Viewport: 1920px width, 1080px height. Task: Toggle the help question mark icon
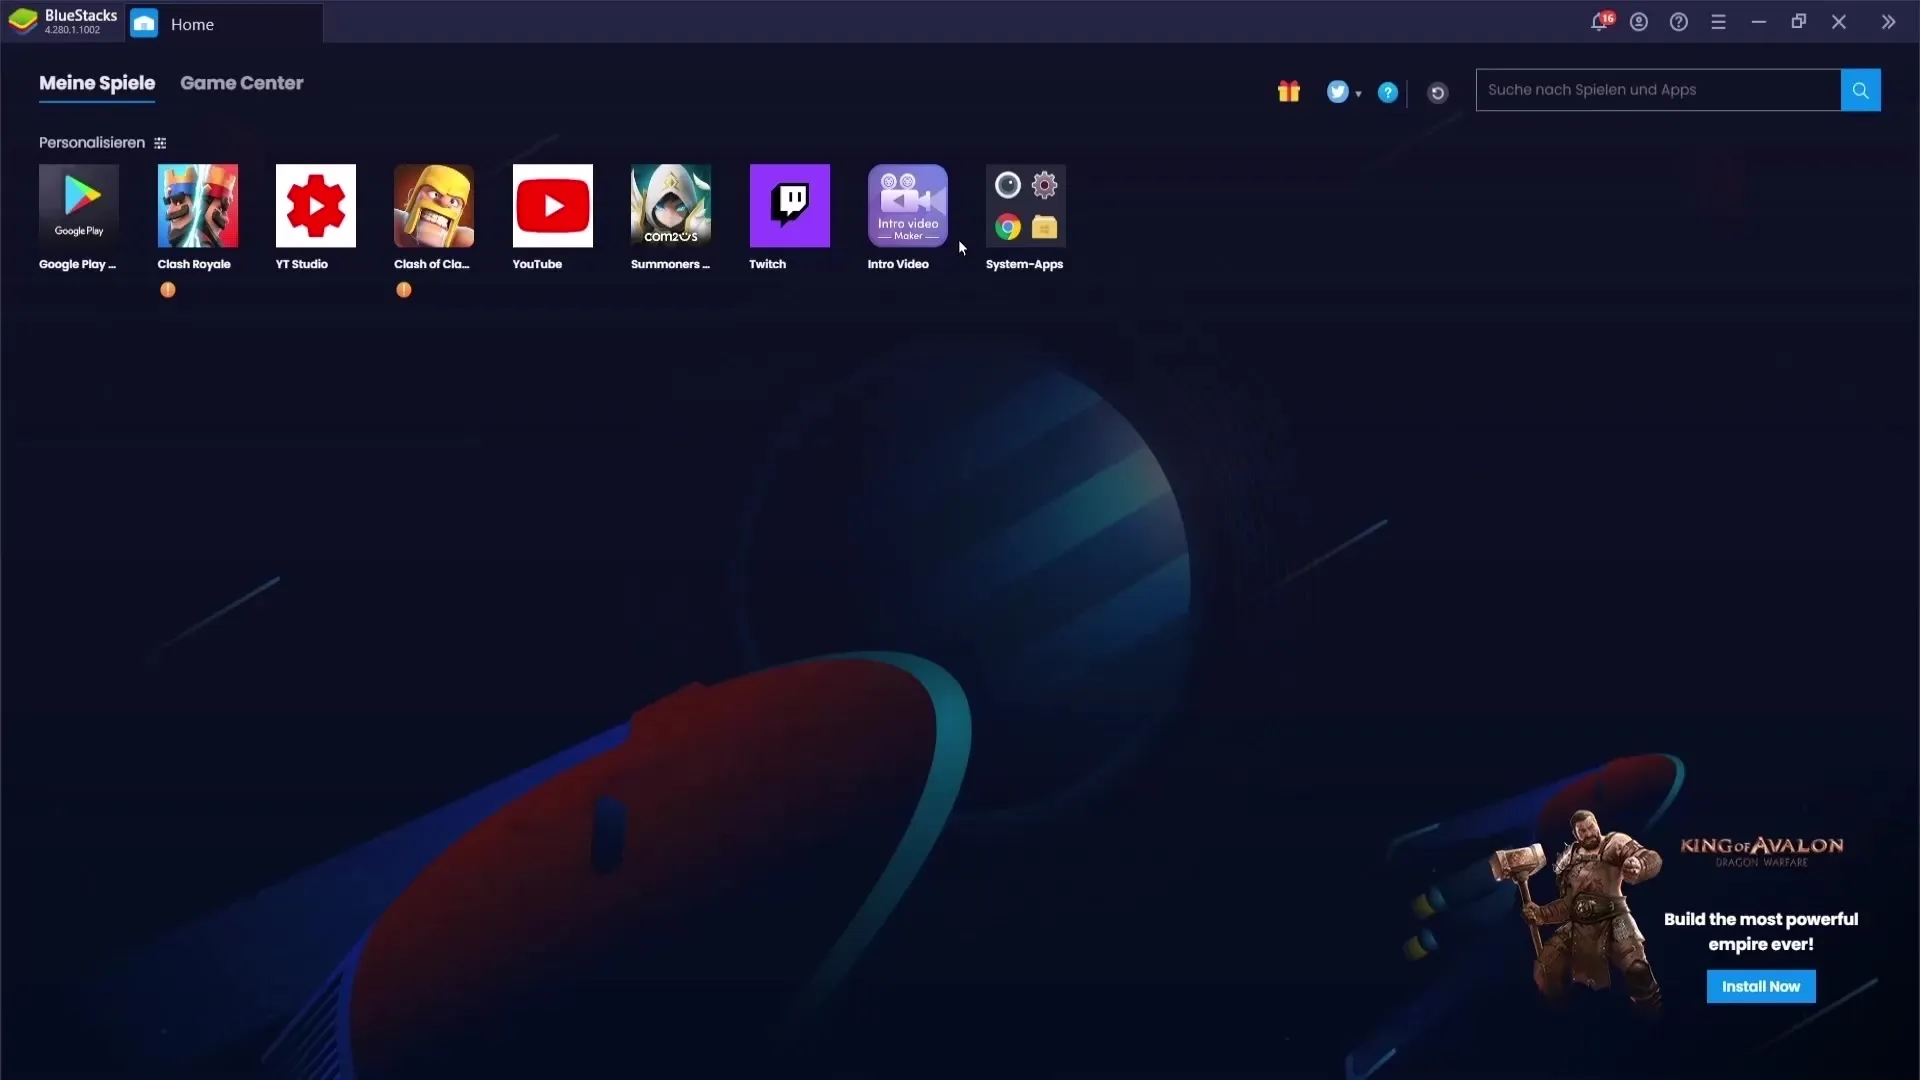(x=1387, y=91)
